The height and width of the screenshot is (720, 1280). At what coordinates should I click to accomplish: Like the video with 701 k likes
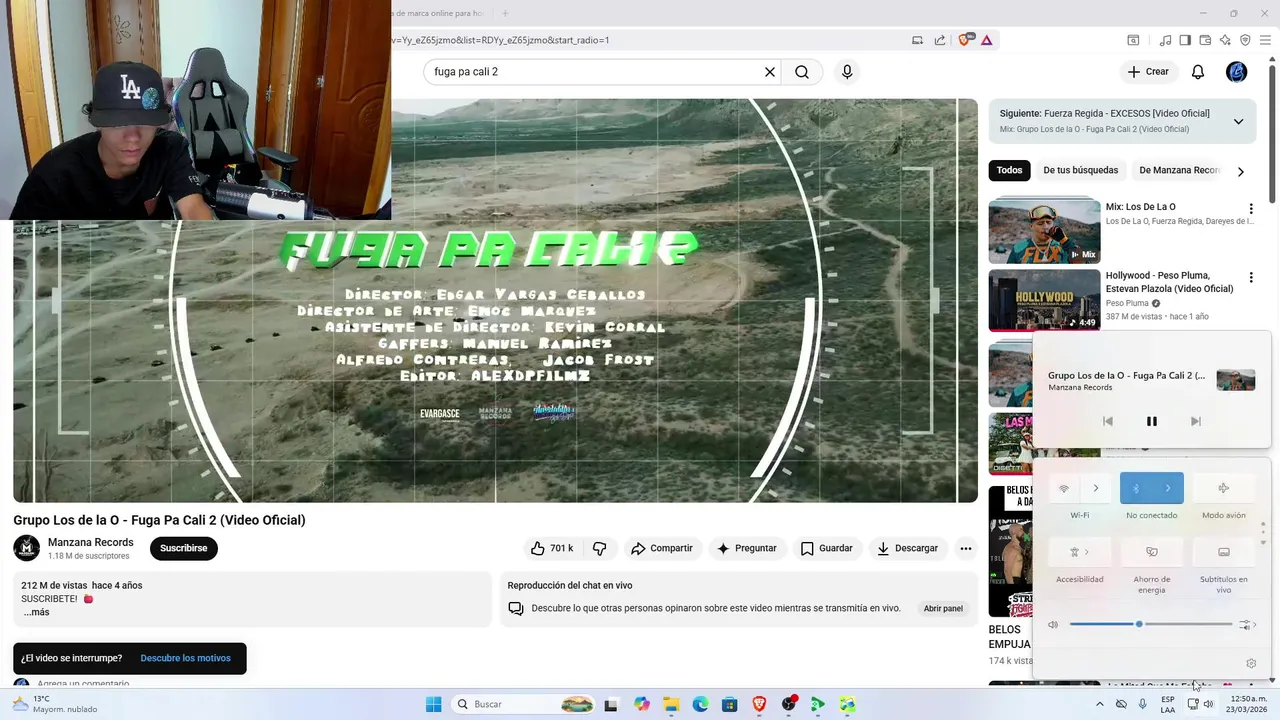pos(552,548)
